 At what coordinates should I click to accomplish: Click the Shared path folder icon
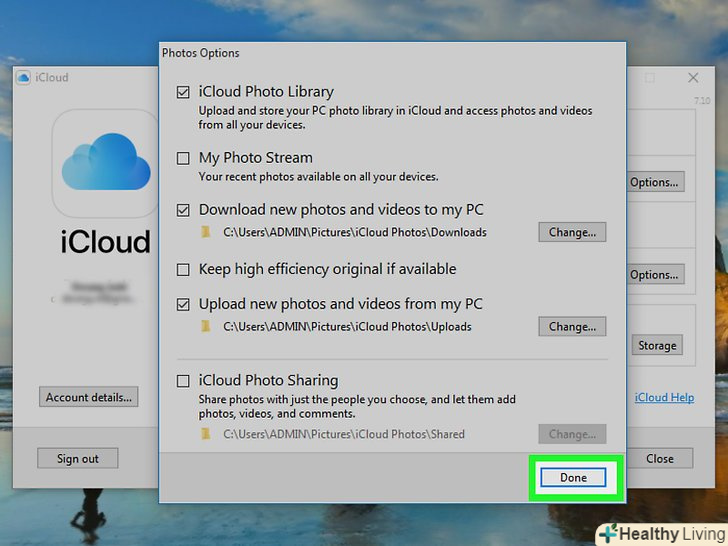[205, 434]
